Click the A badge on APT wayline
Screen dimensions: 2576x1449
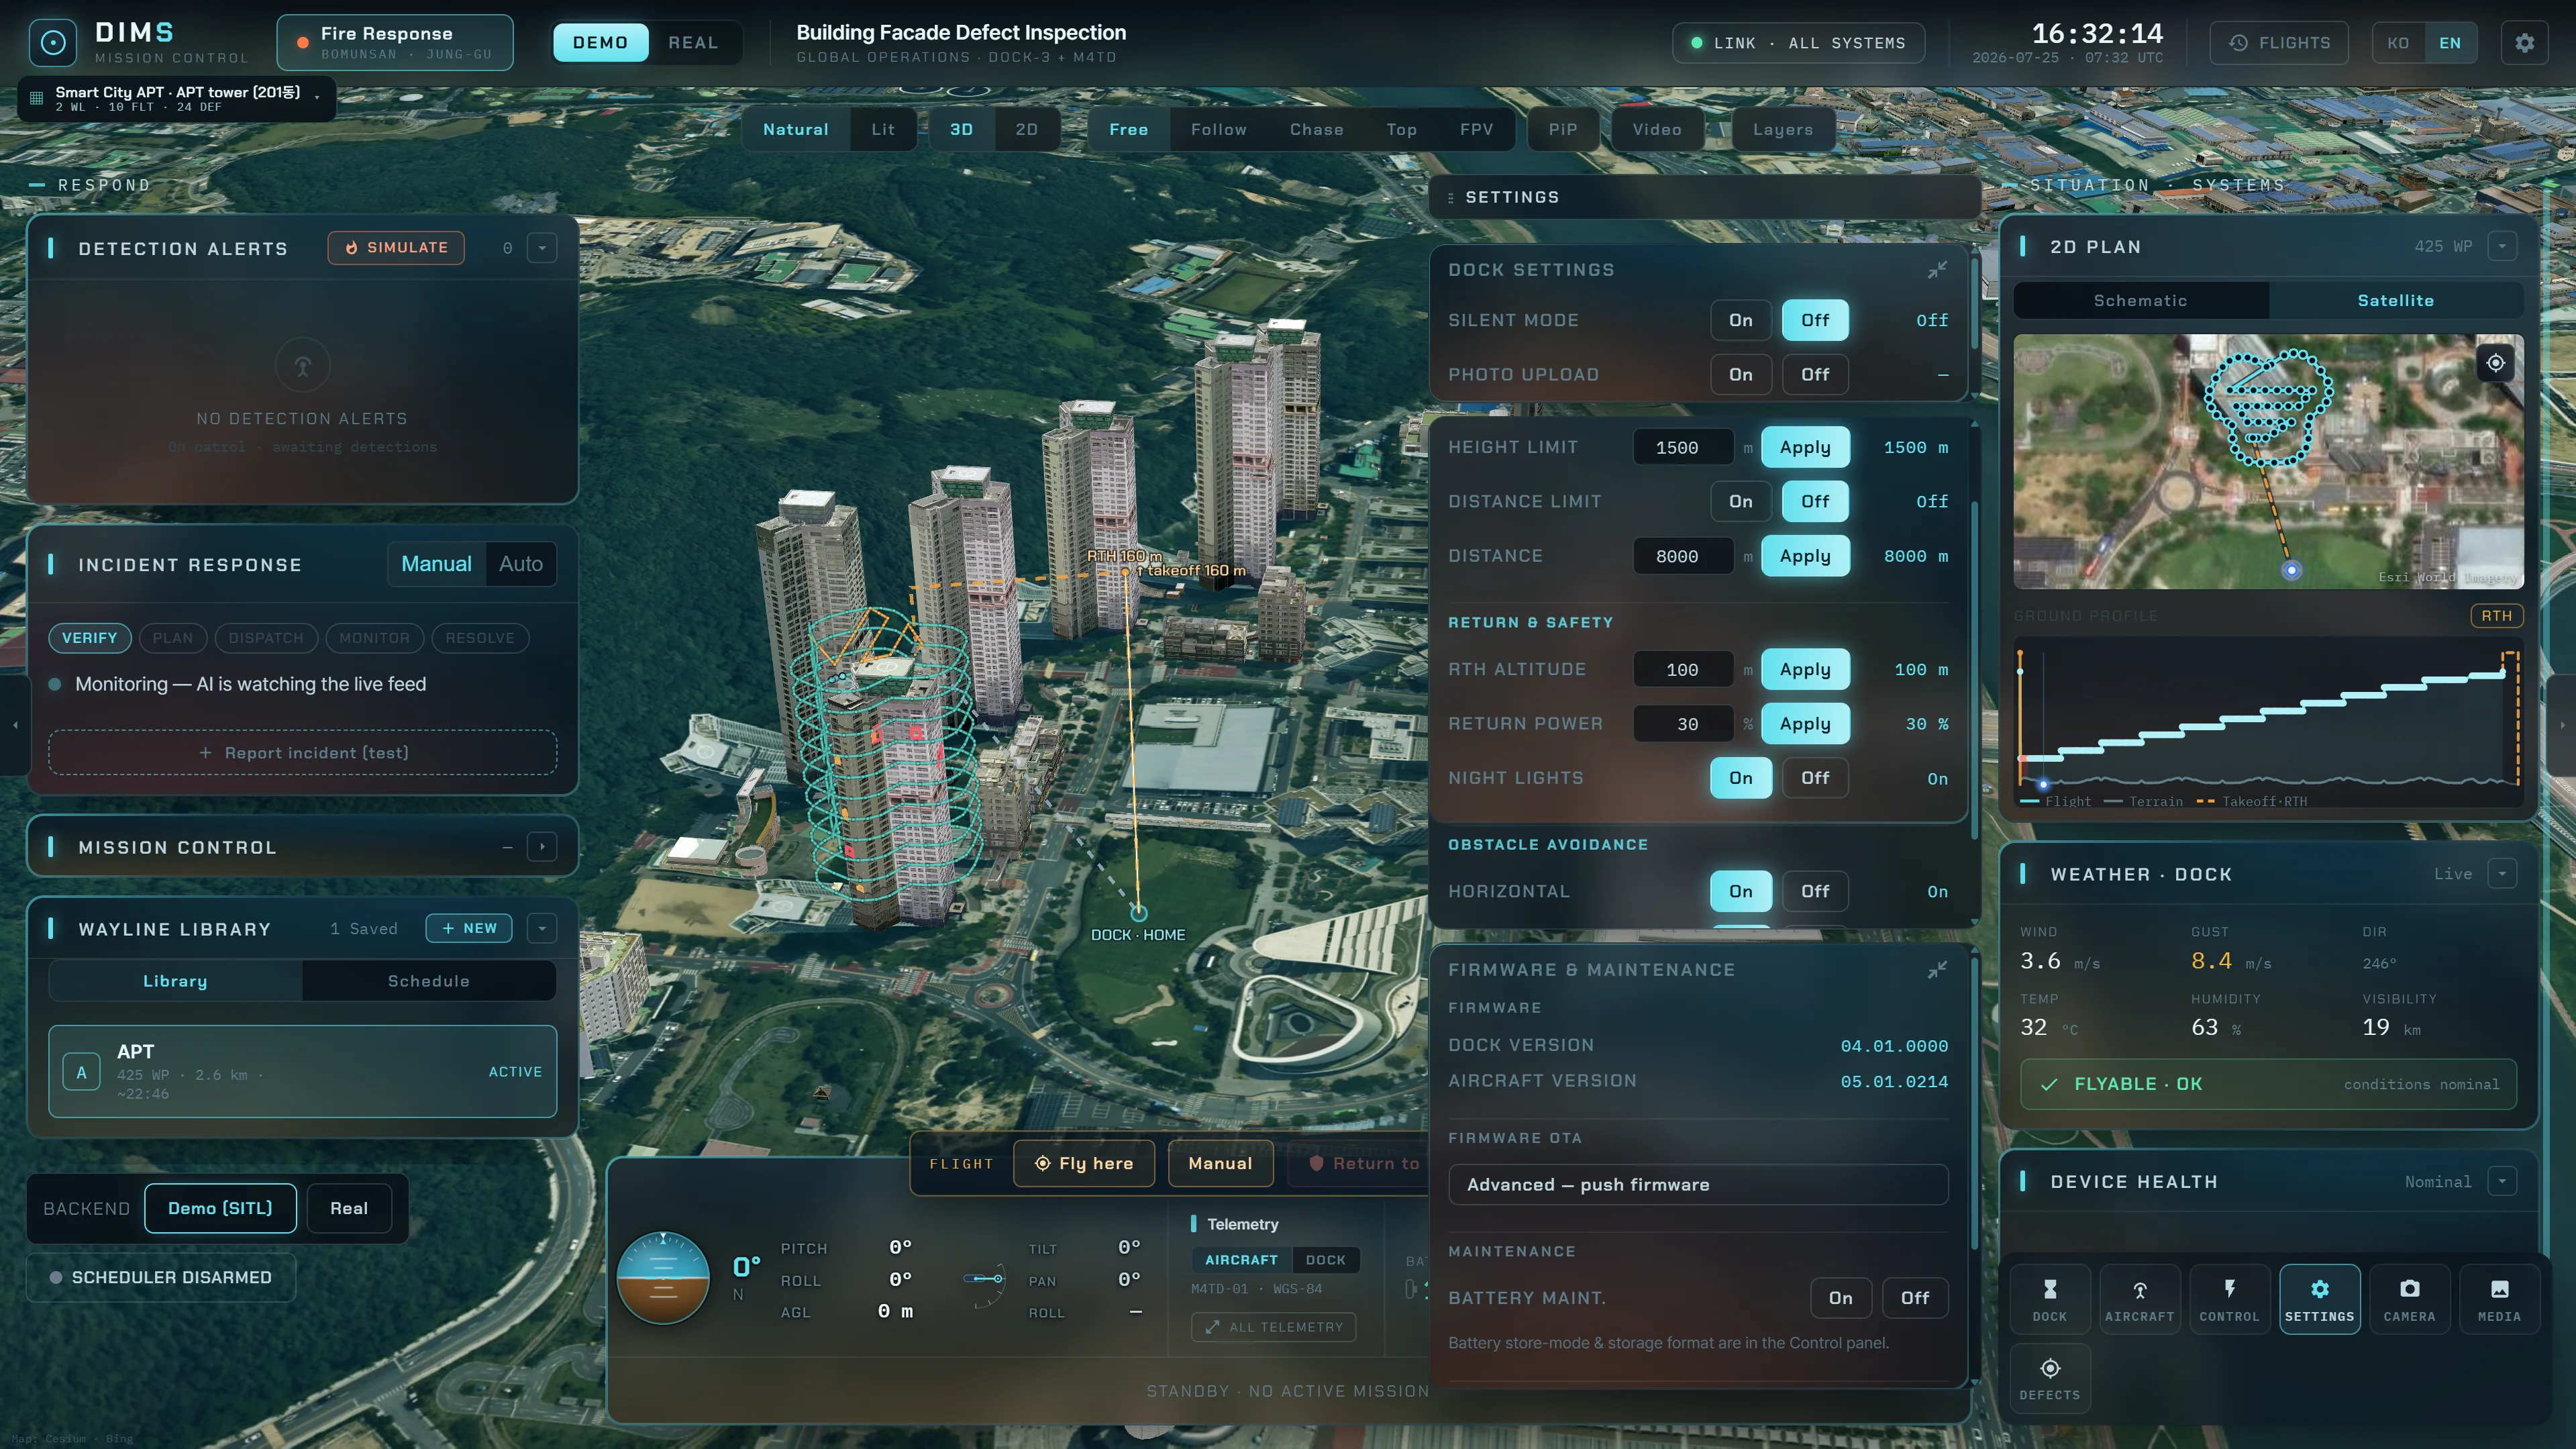(x=82, y=1072)
